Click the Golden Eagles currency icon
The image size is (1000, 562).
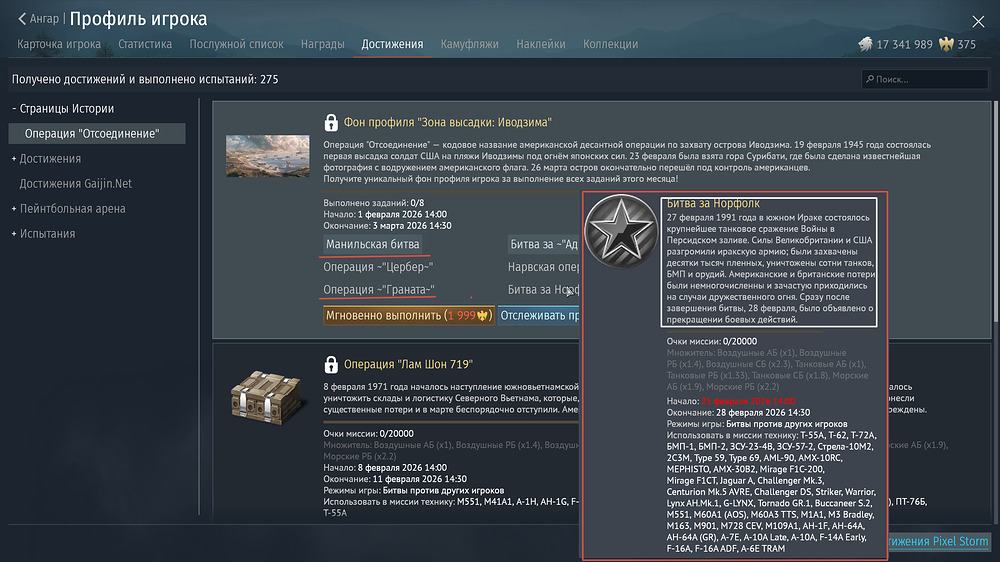click(946, 44)
